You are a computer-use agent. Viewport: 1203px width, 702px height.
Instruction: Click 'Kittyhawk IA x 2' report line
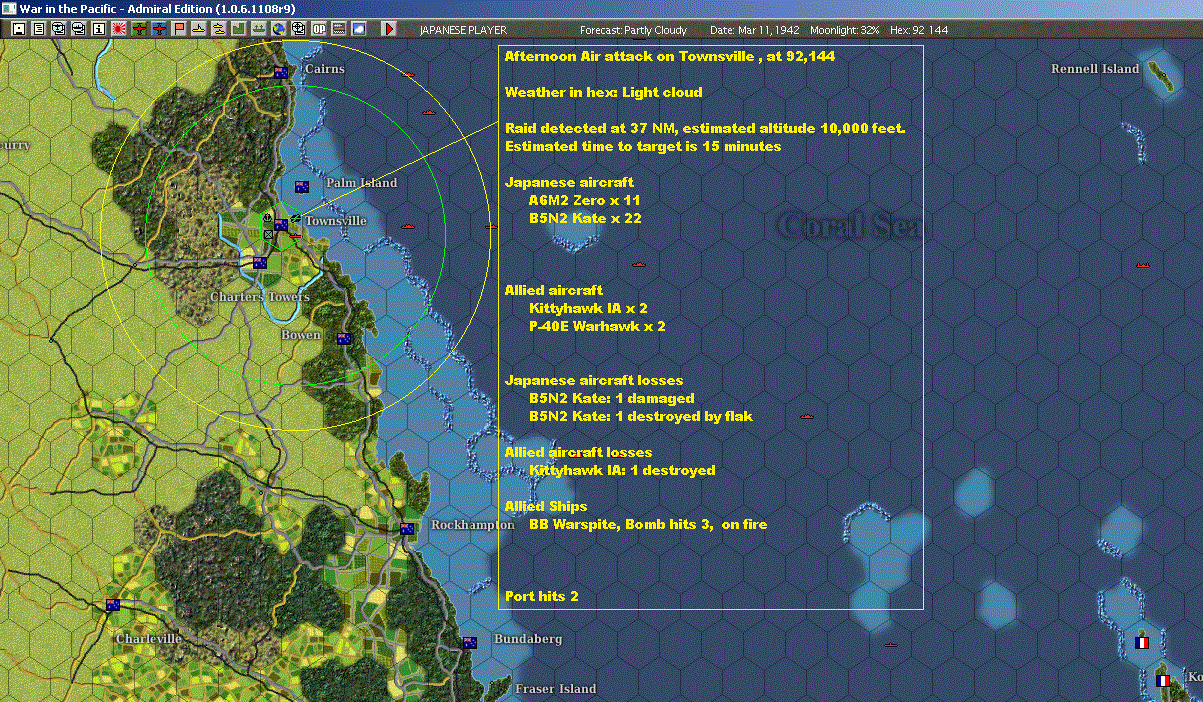[x=588, y=308]
